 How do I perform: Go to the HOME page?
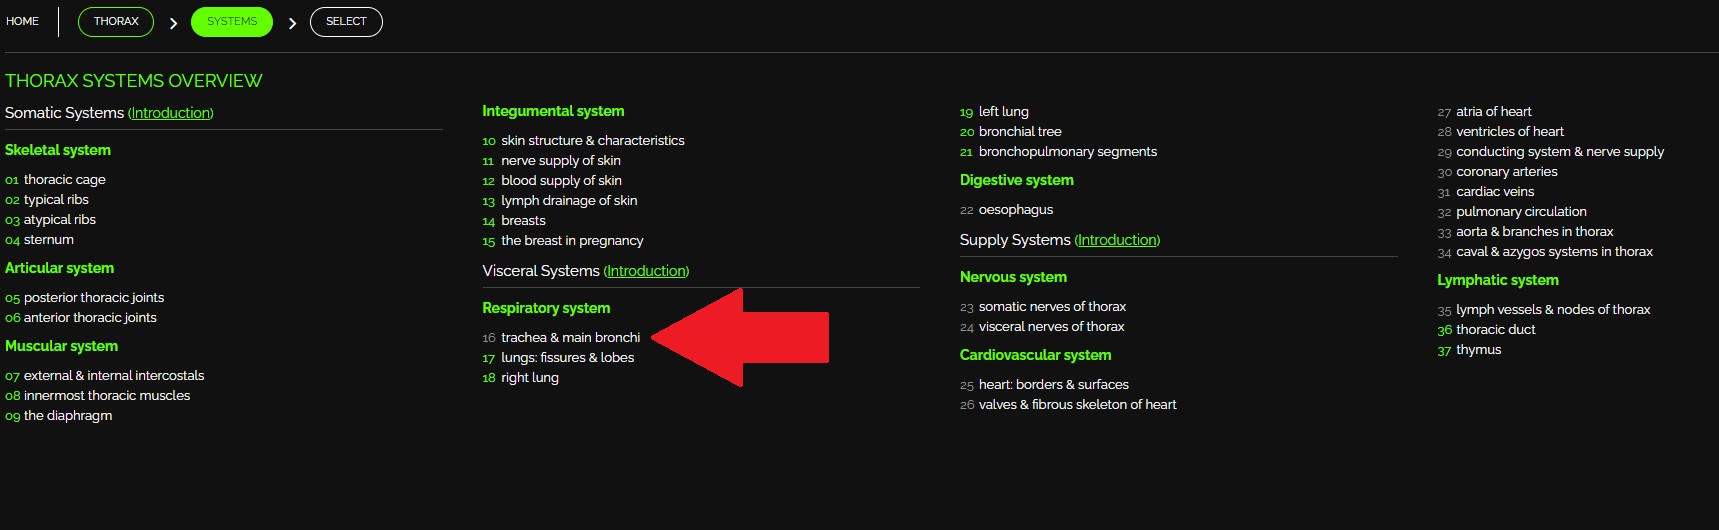pyautogui.click(x=22, y=21)
